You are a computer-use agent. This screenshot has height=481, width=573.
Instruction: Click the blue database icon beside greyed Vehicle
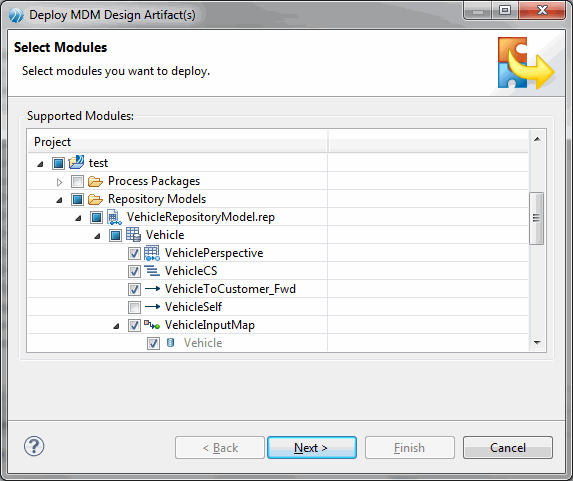click(x=170, y=342)
